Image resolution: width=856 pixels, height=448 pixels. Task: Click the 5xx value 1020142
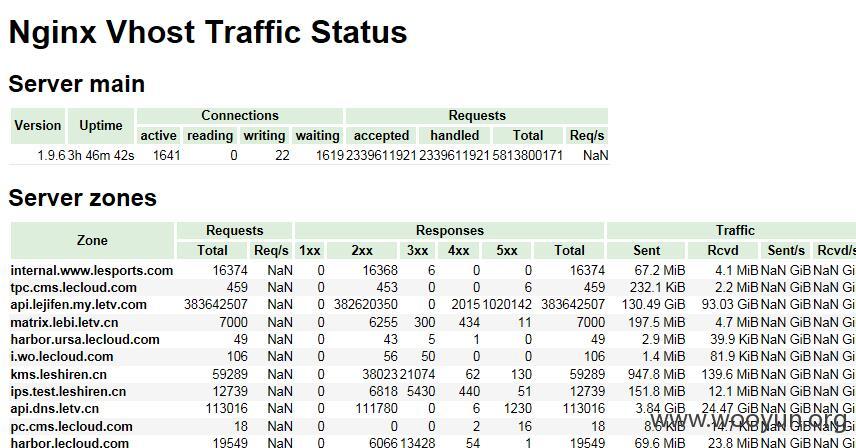(x=507, y=304)
